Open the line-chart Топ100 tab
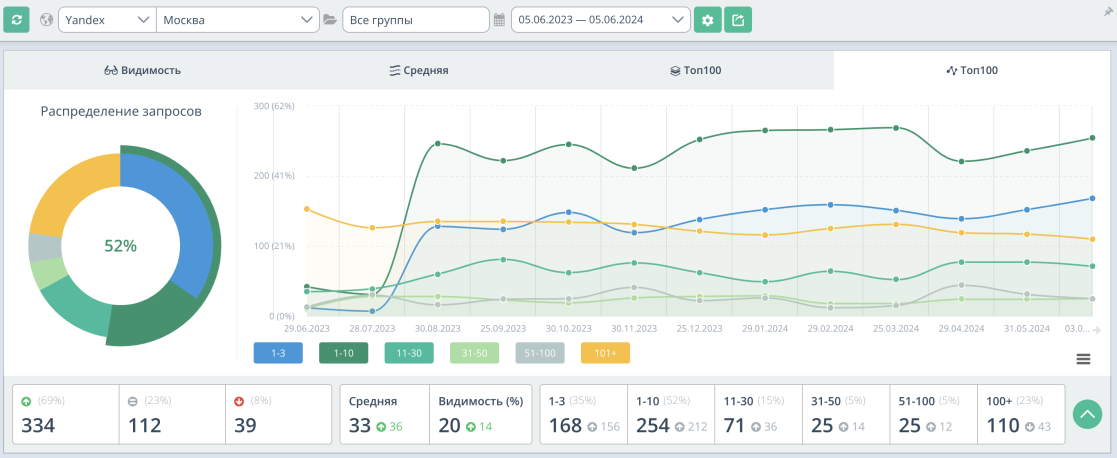Image resolution: width=1117 pixels, height=458 pixels. coord(972,71)
